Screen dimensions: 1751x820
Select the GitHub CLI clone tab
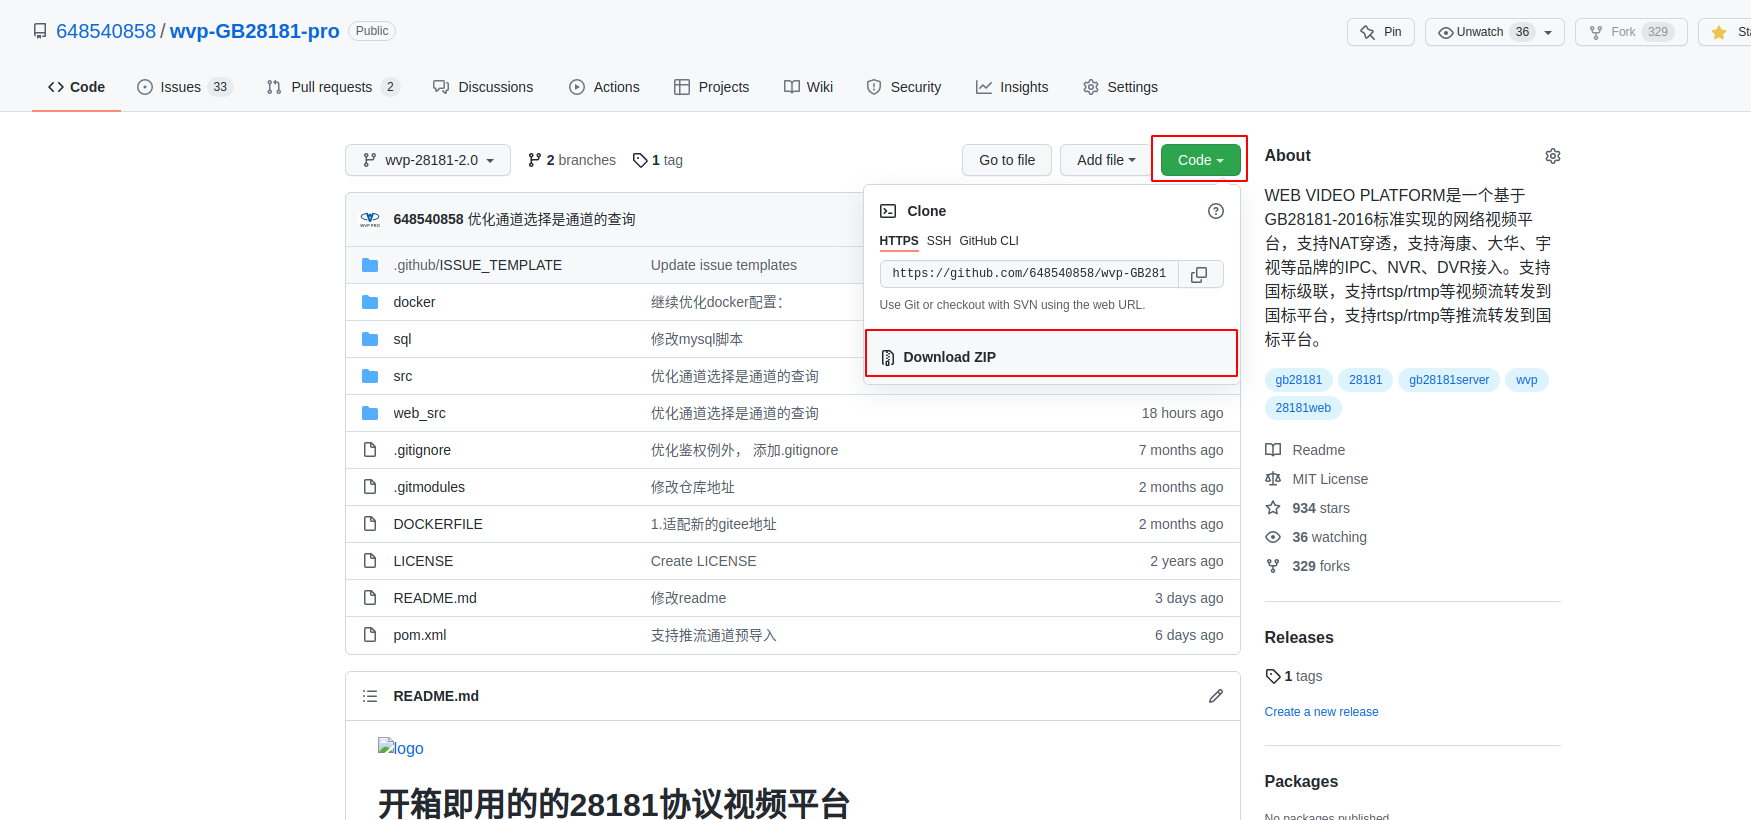click(x=988, y=241)
